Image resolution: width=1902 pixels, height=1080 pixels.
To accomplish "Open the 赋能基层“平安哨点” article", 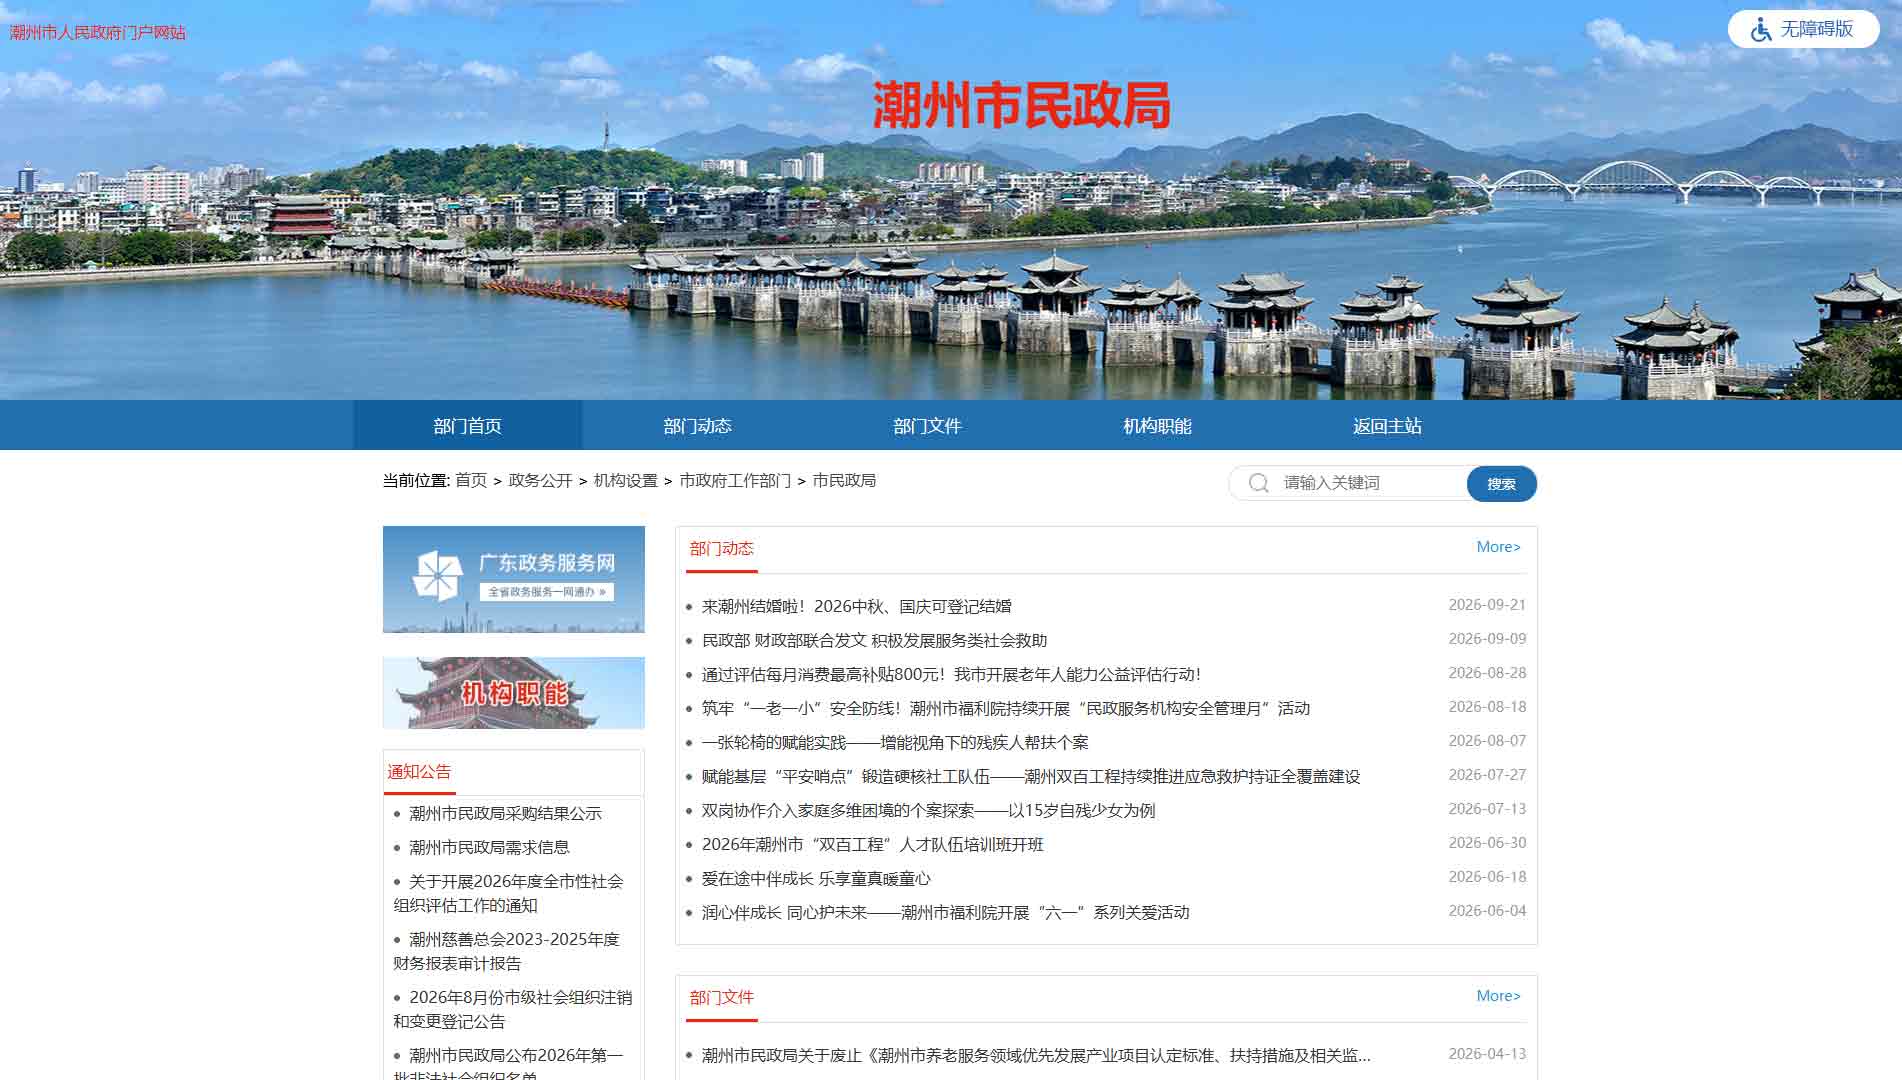I will [x=1031, y=776].
